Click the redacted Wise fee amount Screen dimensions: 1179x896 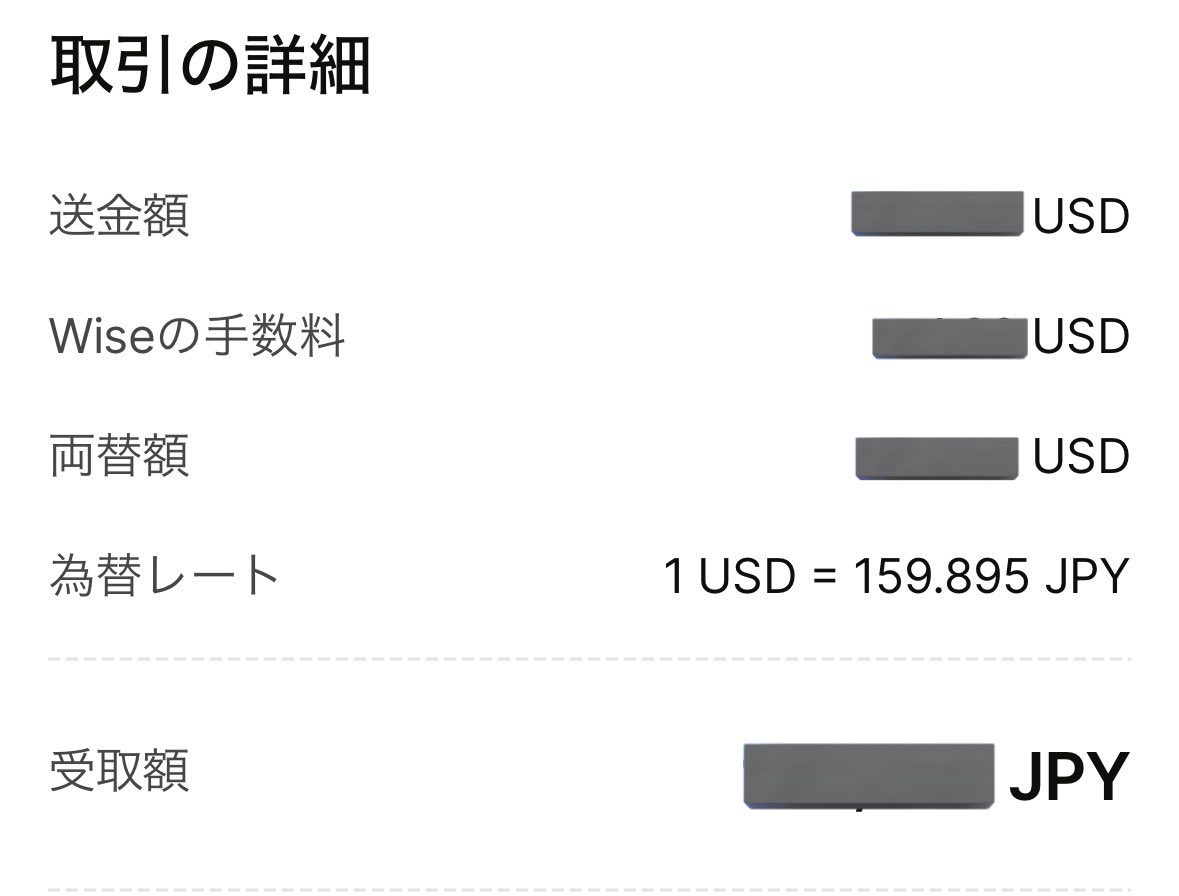click(950, 337)
